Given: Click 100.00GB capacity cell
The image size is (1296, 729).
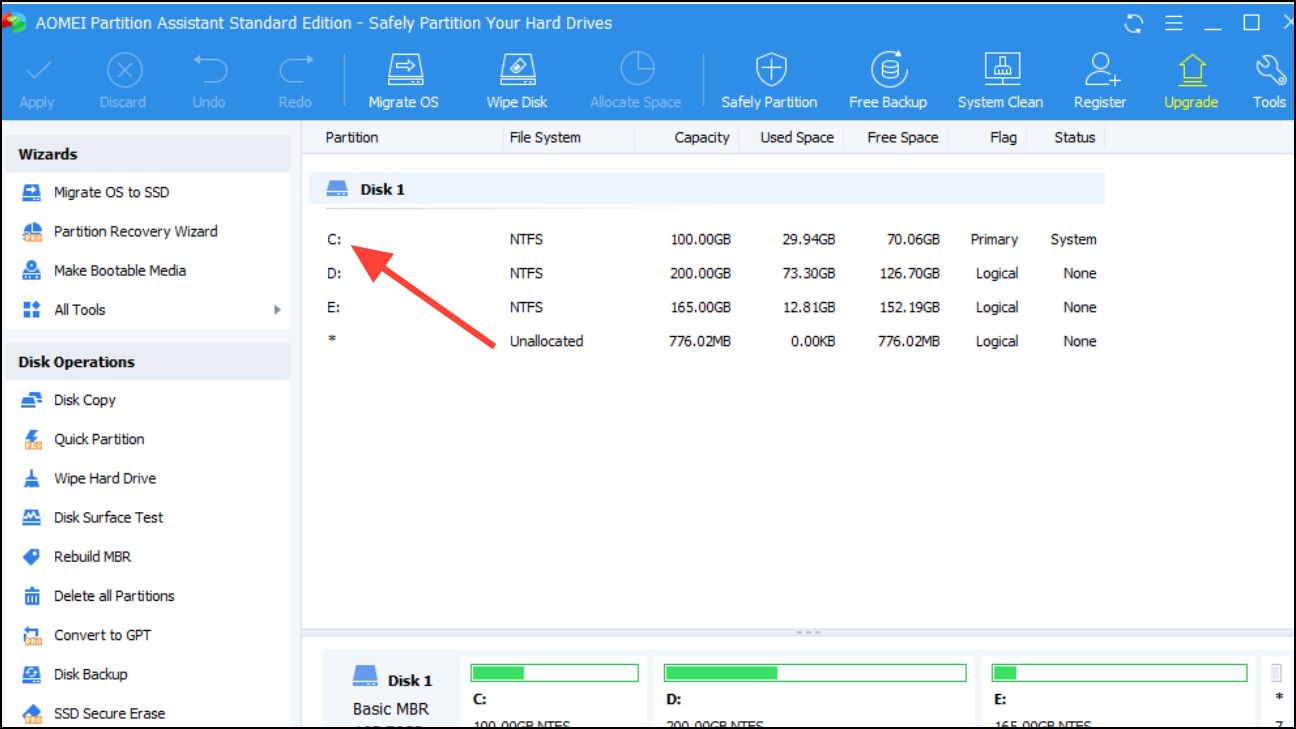Looking at the screenshot, I should click(x=700, y=239).
